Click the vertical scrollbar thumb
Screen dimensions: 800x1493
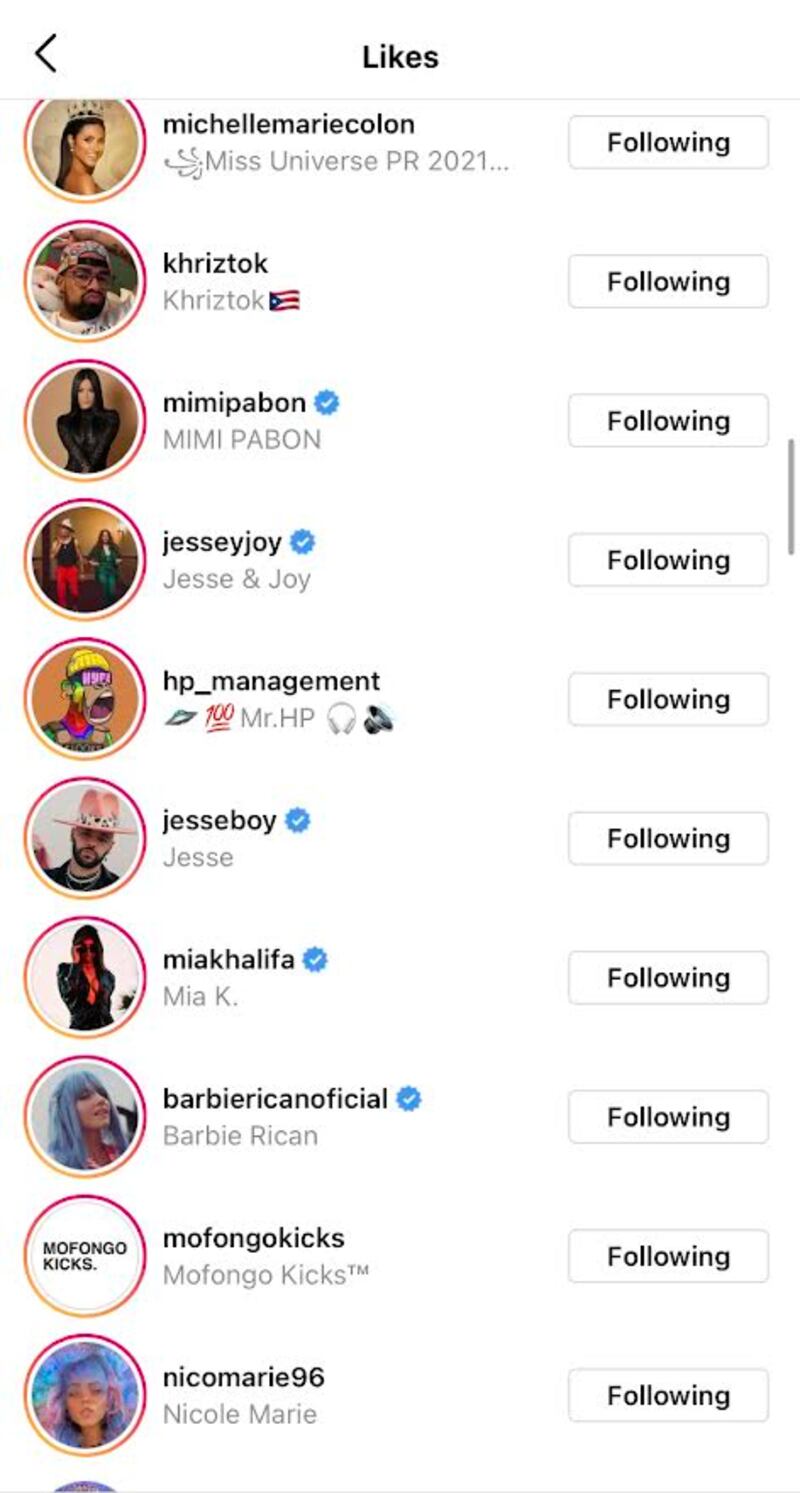tap(792, 496)
